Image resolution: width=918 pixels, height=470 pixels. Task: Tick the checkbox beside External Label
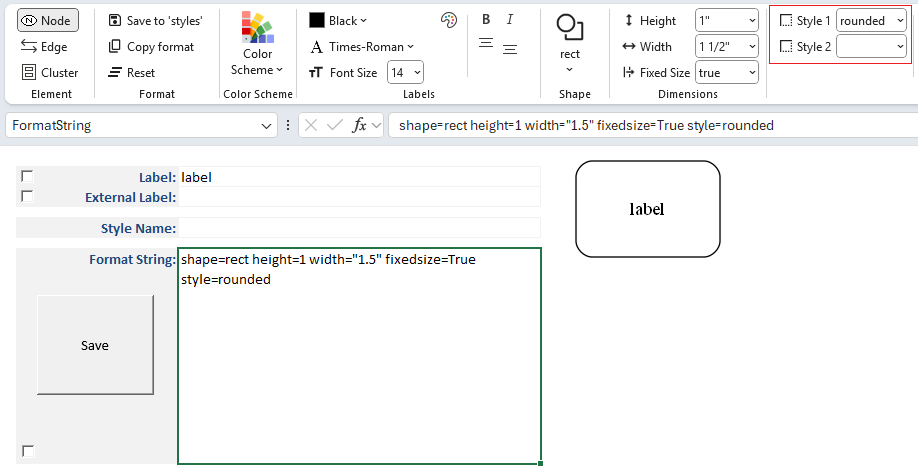click(x=27, y=196)
